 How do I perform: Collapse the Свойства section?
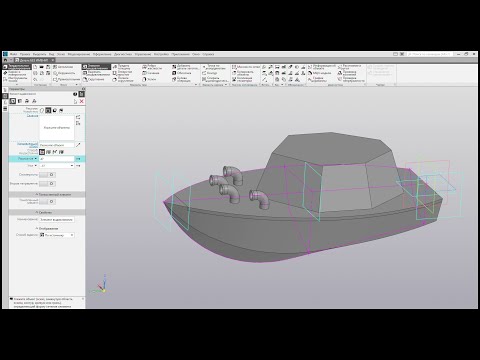(x=47, y=212)
